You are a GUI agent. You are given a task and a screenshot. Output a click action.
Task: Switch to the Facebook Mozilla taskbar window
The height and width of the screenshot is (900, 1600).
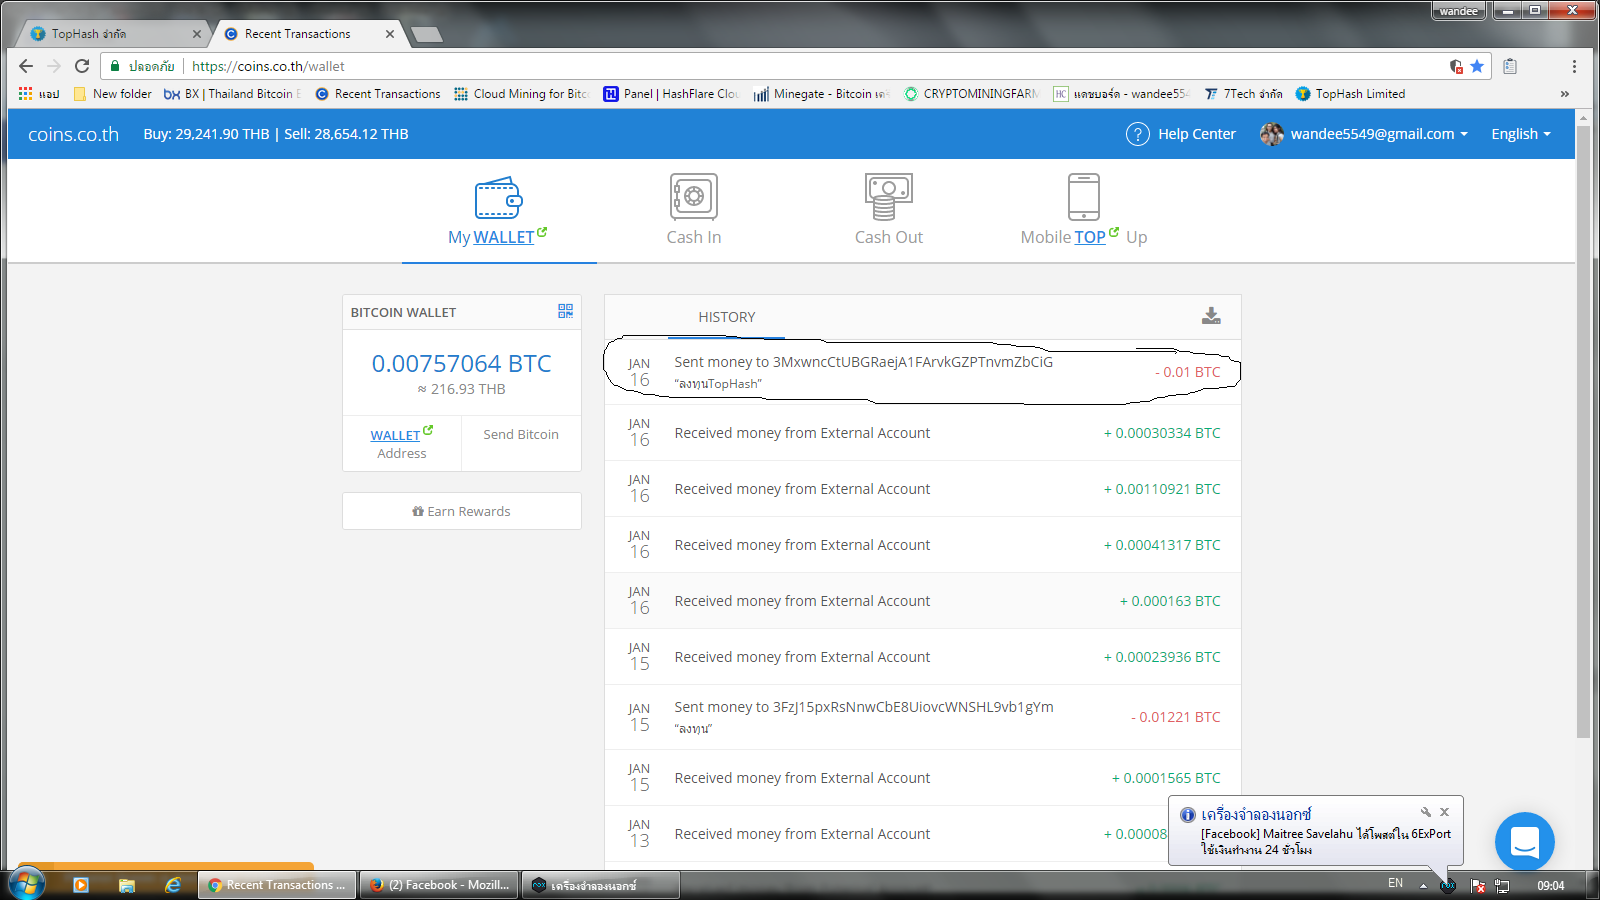pos(439,885)
